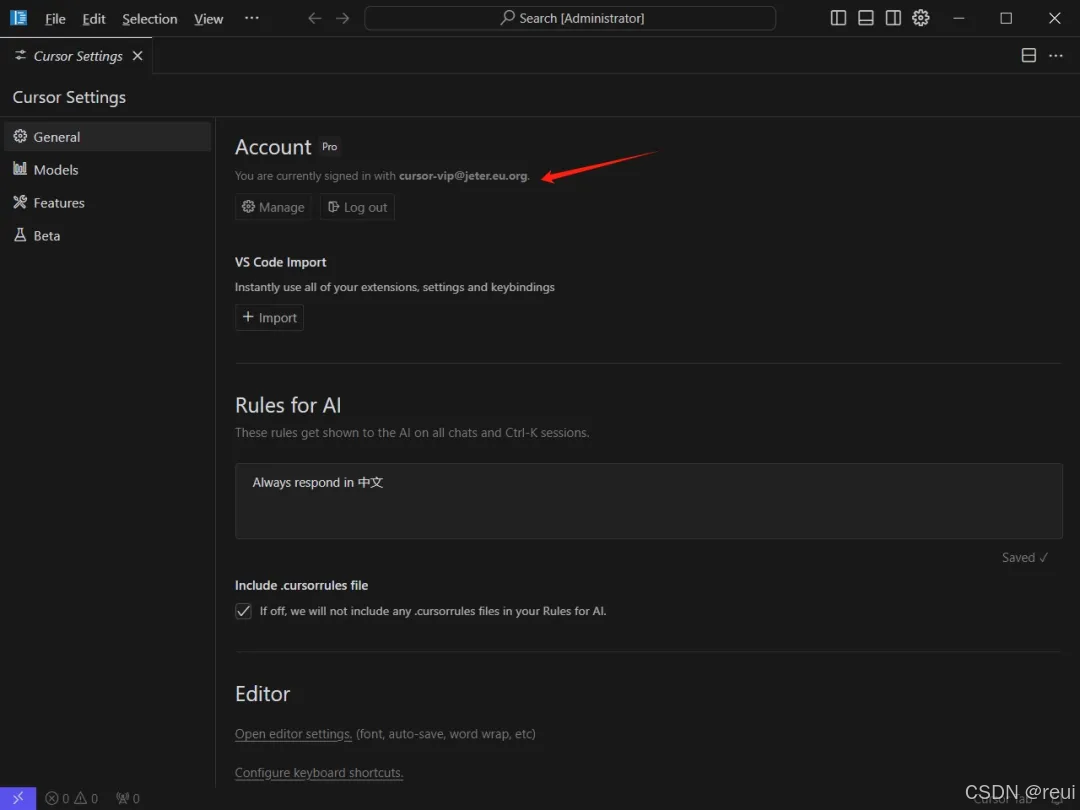This screenshot has height=810, width=1080.
Task: Go back with the left arrow
Action: point(315,18)
